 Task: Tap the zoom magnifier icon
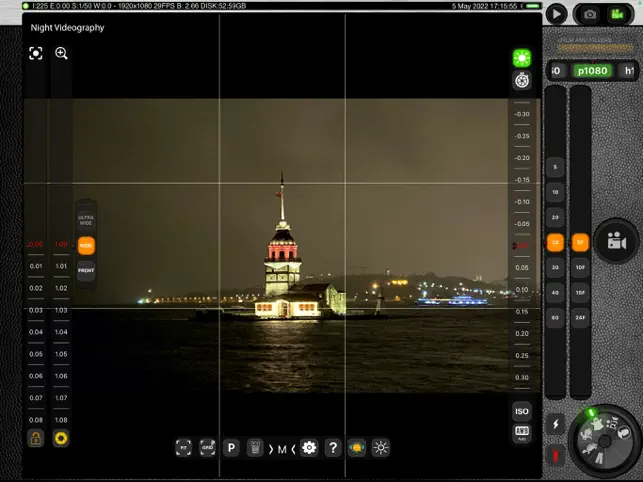pos(61,54)
